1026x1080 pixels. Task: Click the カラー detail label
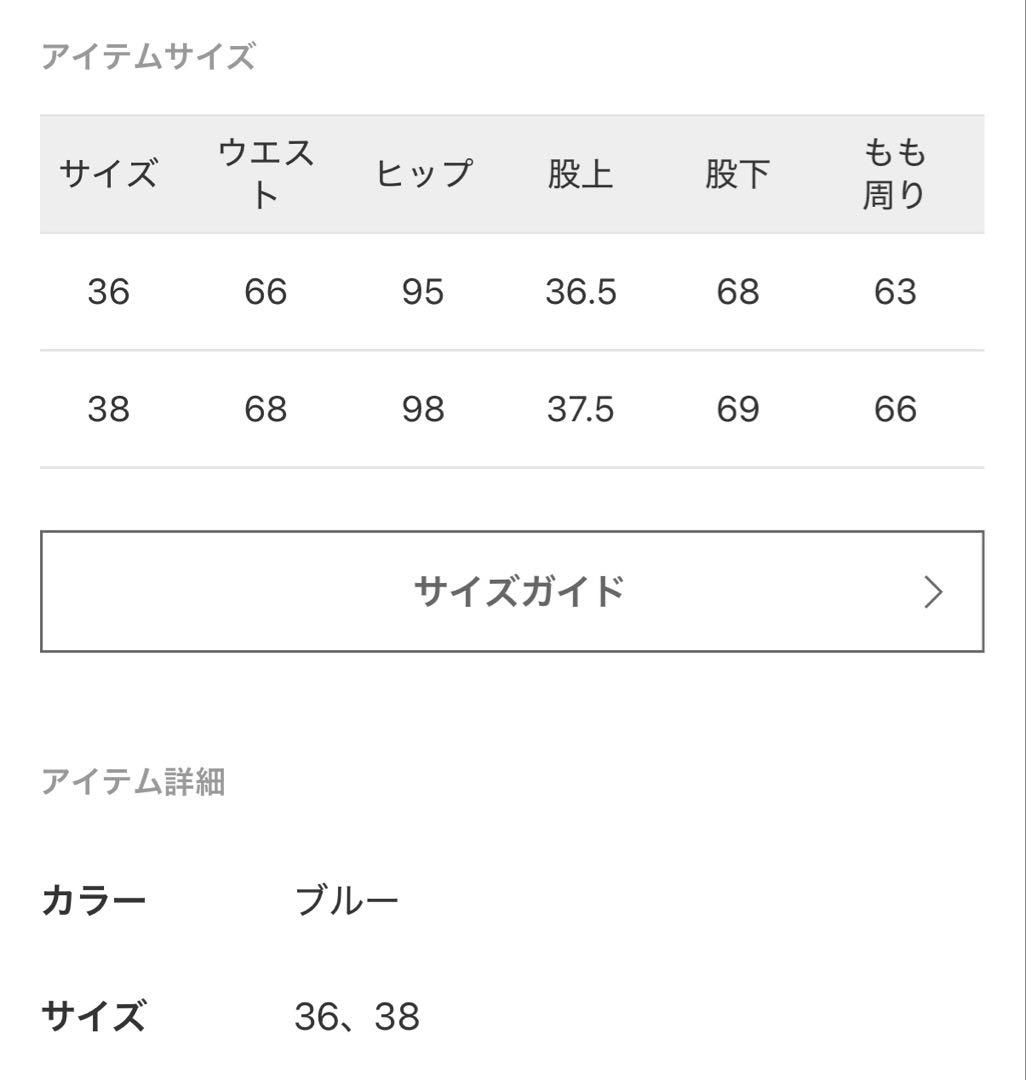tap(94, 899)
